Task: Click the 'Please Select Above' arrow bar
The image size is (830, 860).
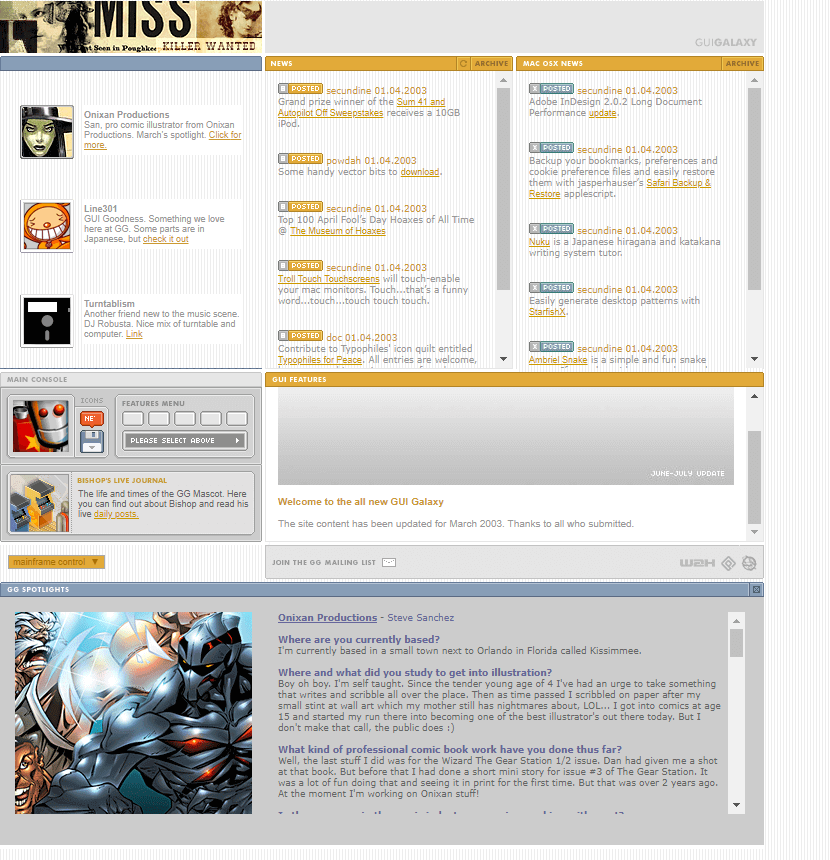Action: [185, 440]
